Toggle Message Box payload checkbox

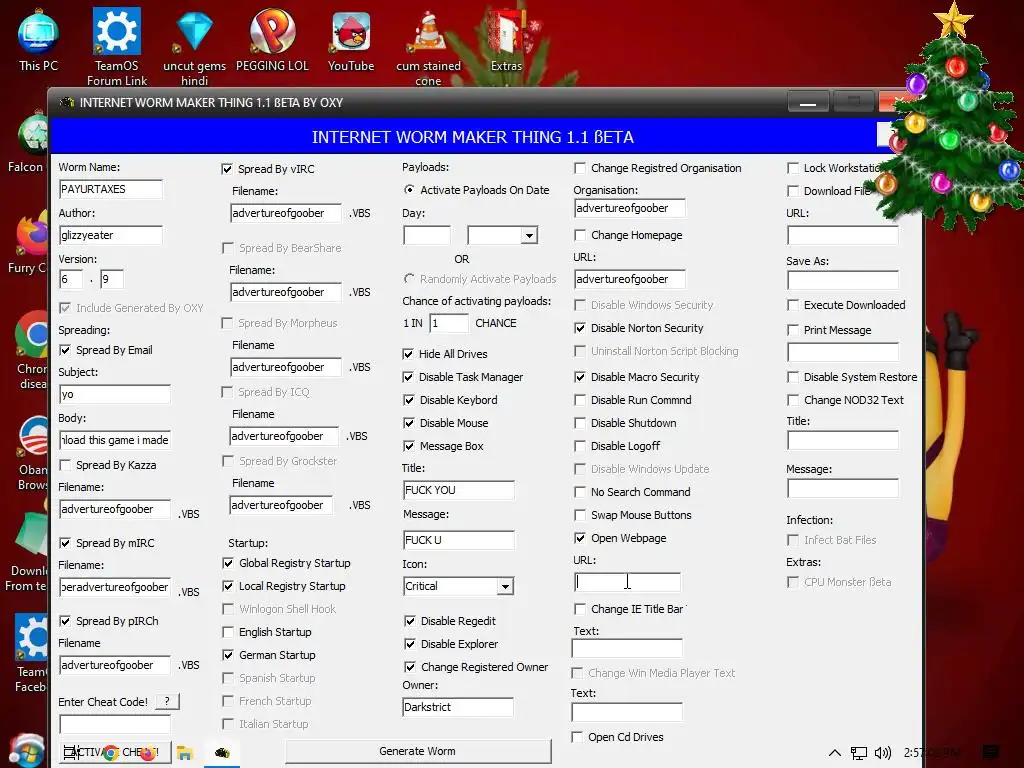(409, 446)
